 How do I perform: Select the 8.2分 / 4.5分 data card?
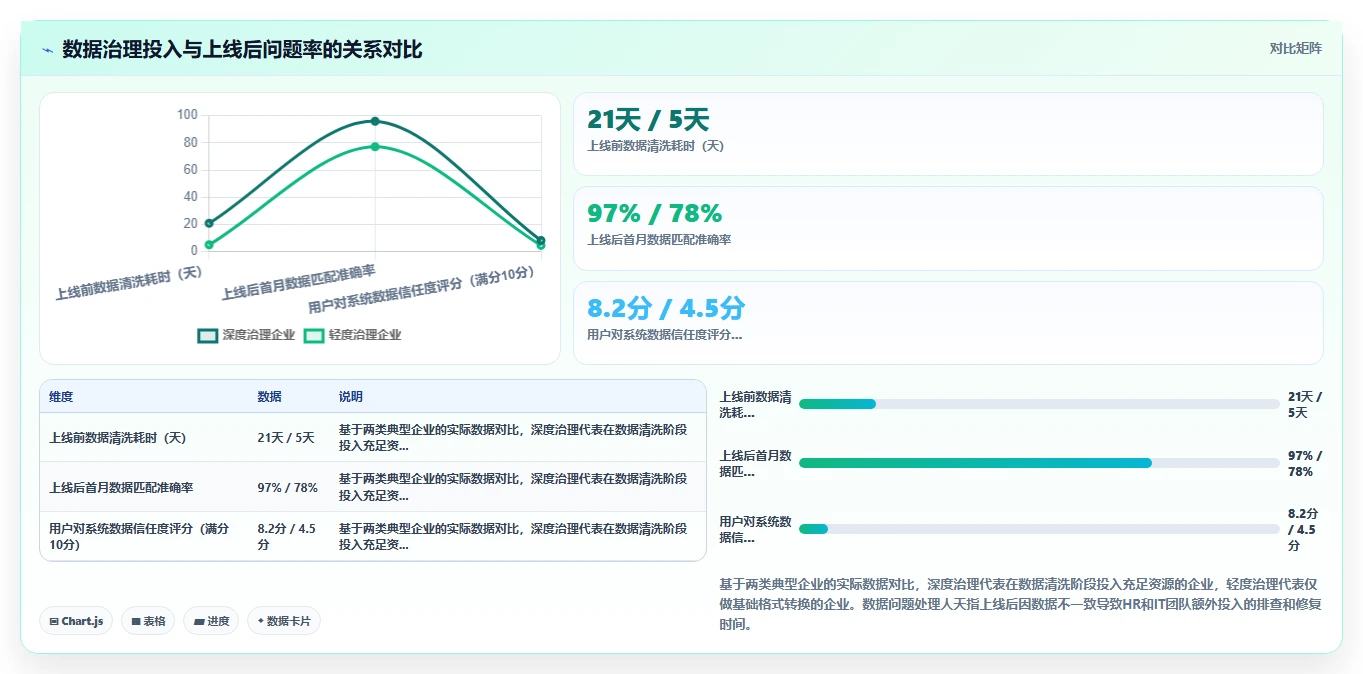click(x=948, y=323)
